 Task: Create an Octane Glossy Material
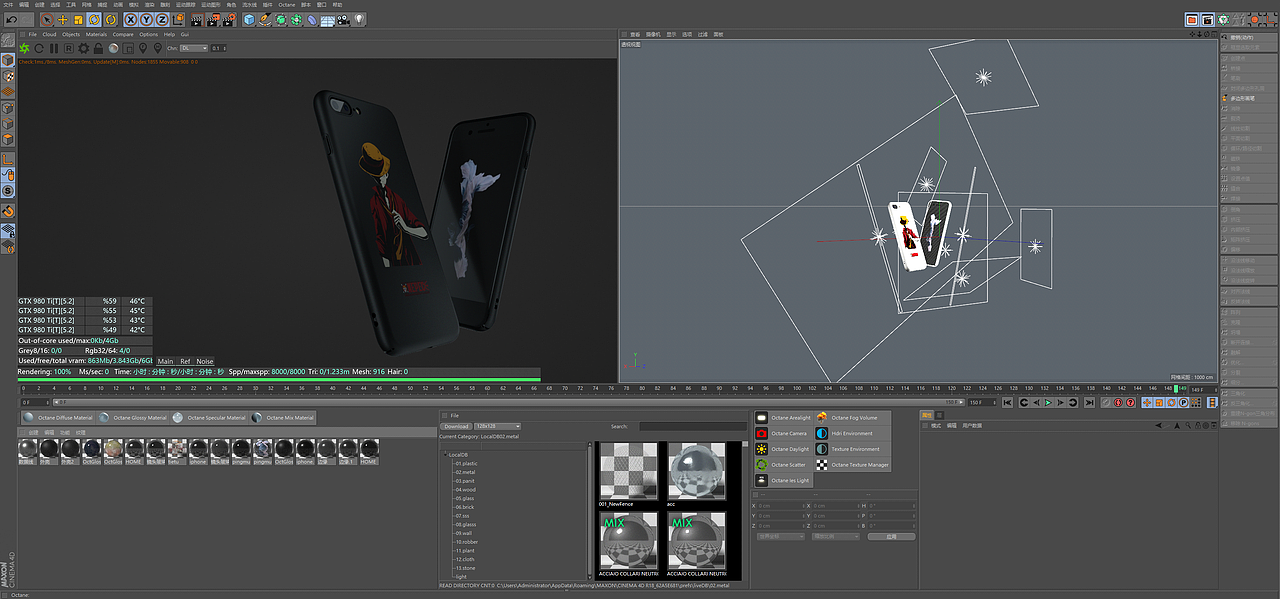click(133, 417)
